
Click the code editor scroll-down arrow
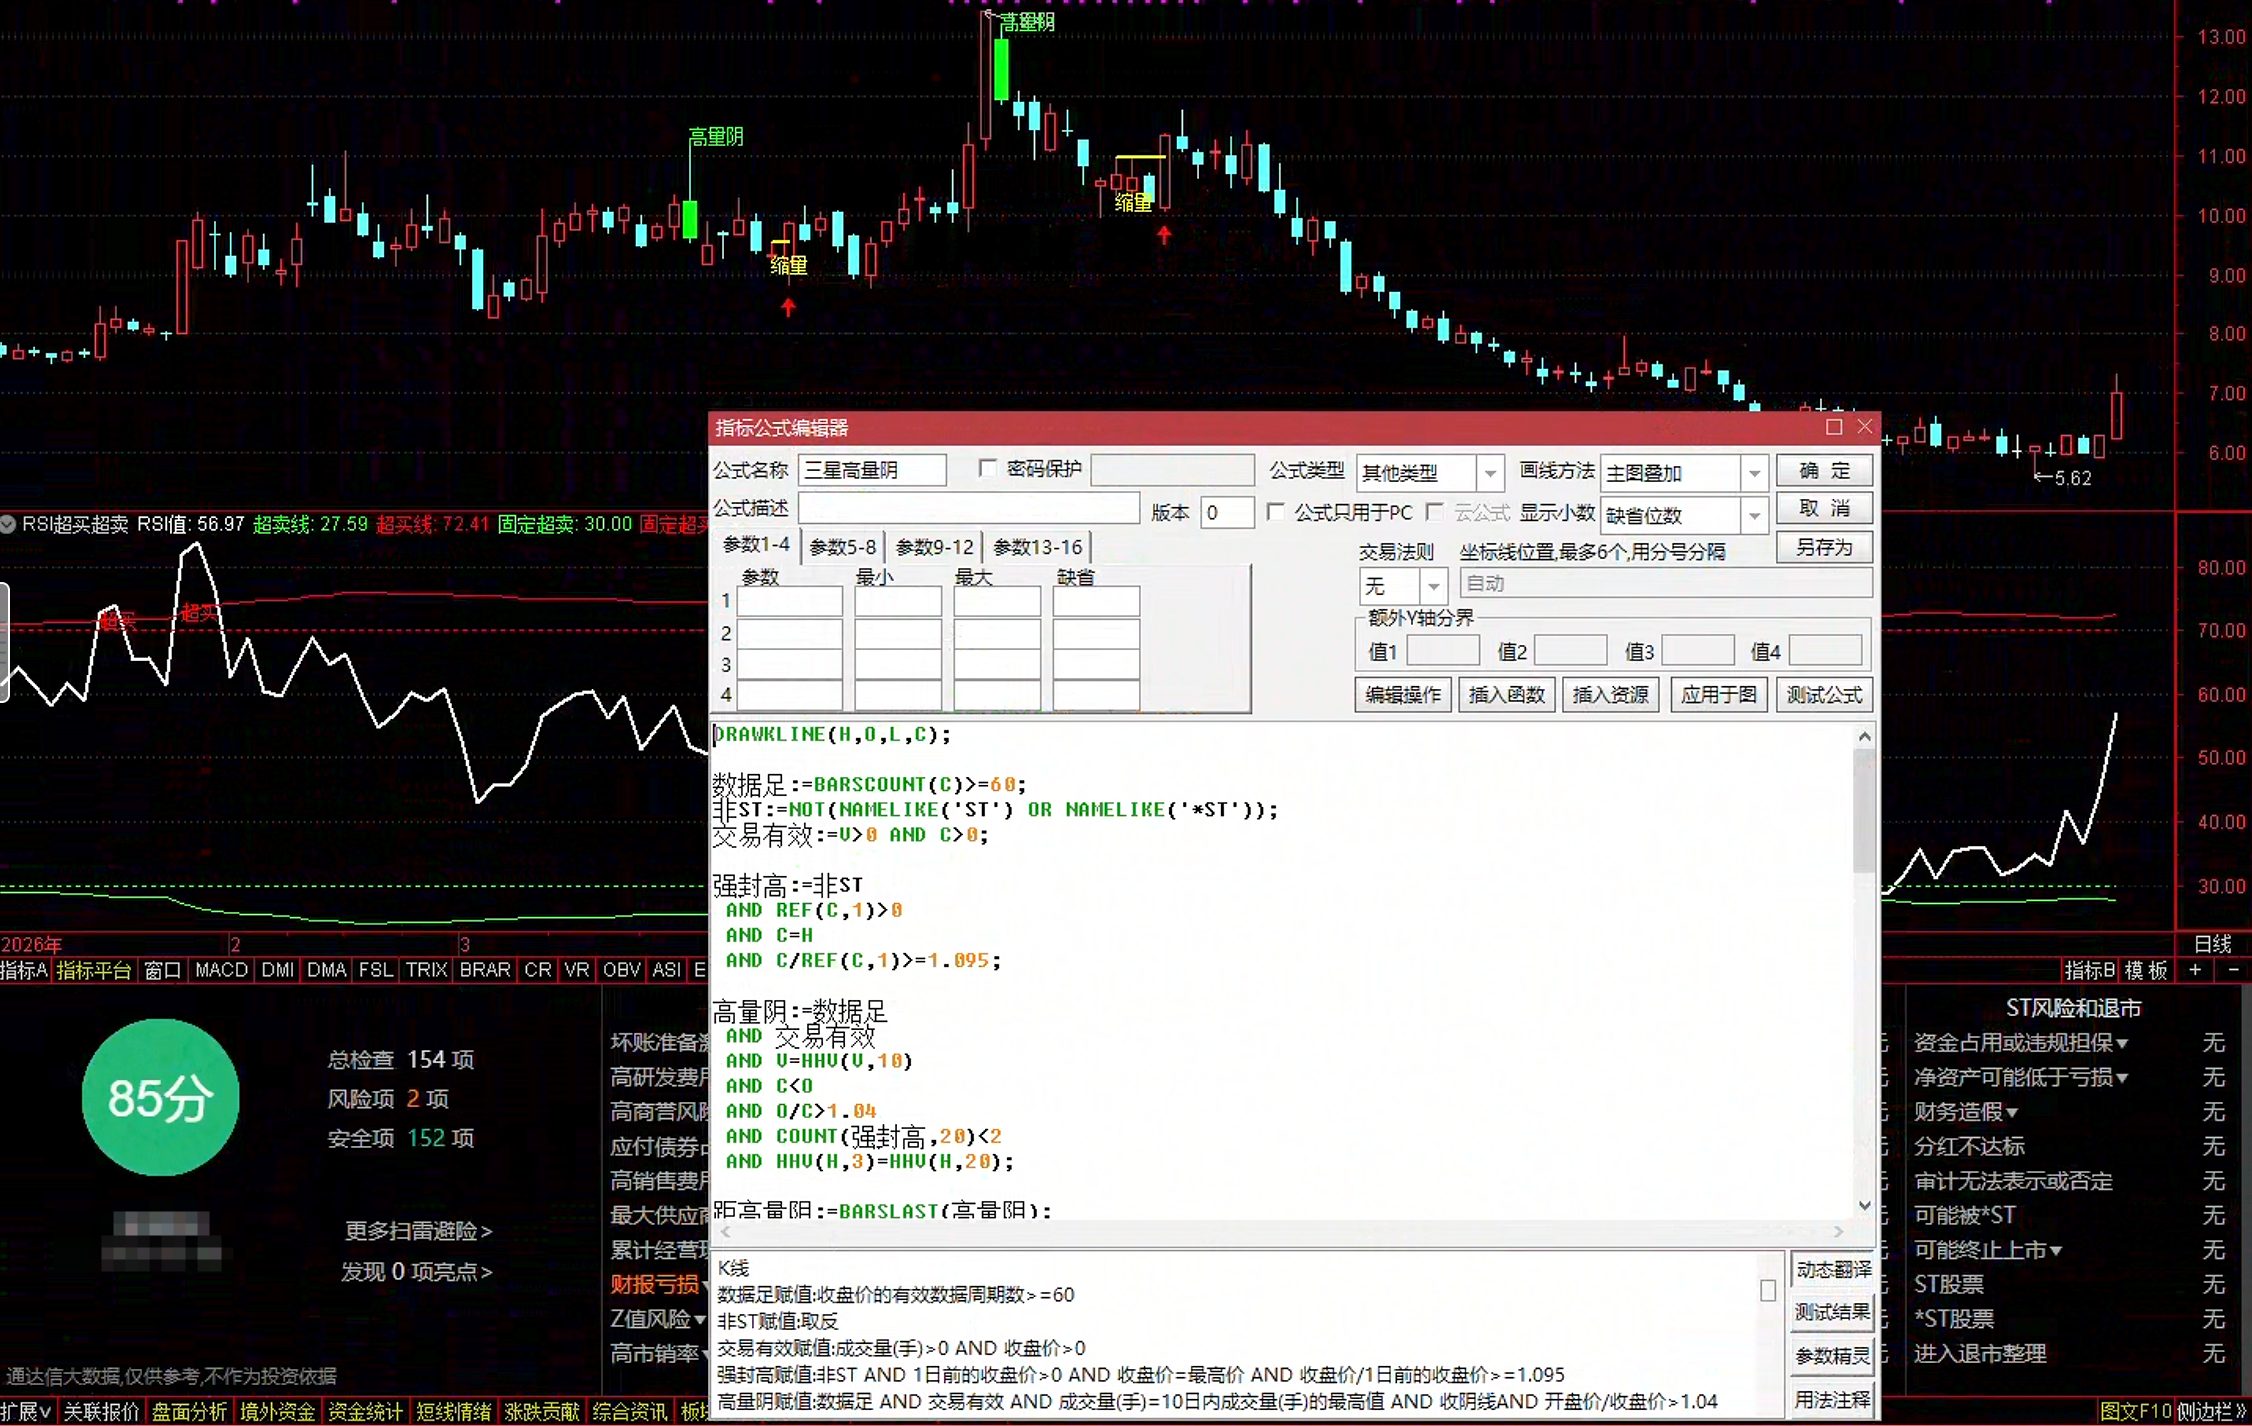tap(1864, 1205)
